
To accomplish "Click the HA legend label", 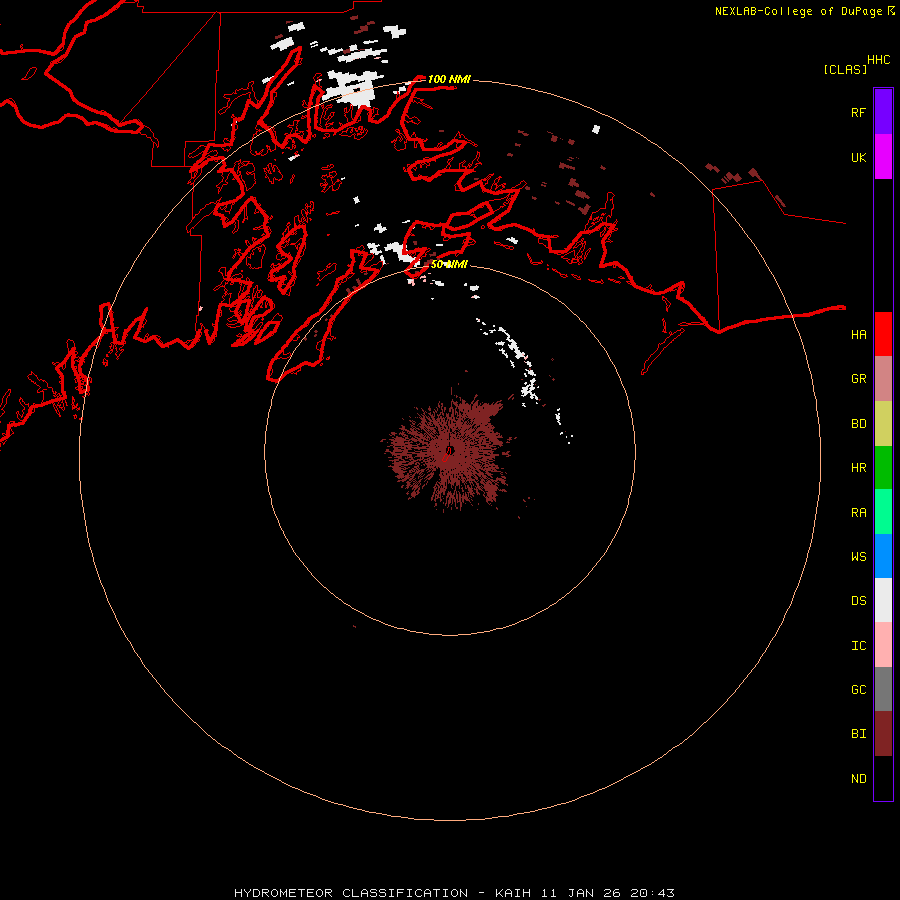I will [858, 335].
